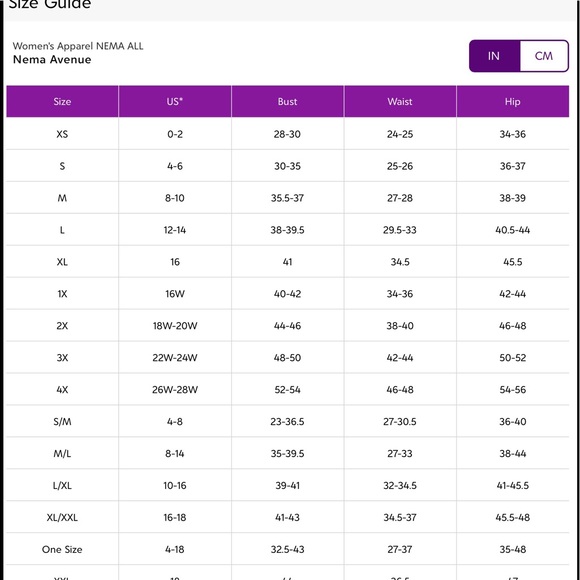
Task: Click the Women's Apparel NEMA ALL text
Action: pyautogui.click(x=78, y=46)
